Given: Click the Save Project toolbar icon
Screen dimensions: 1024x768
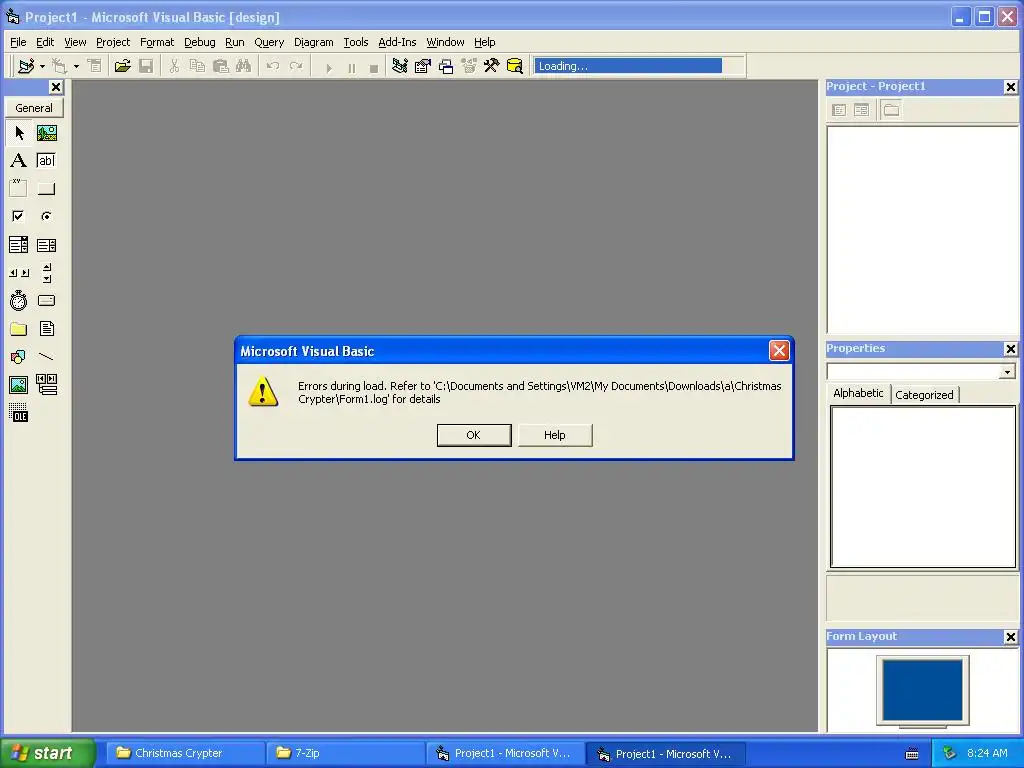Looking at the screenshot, I should pyautogui.click(x=146, y=66).
